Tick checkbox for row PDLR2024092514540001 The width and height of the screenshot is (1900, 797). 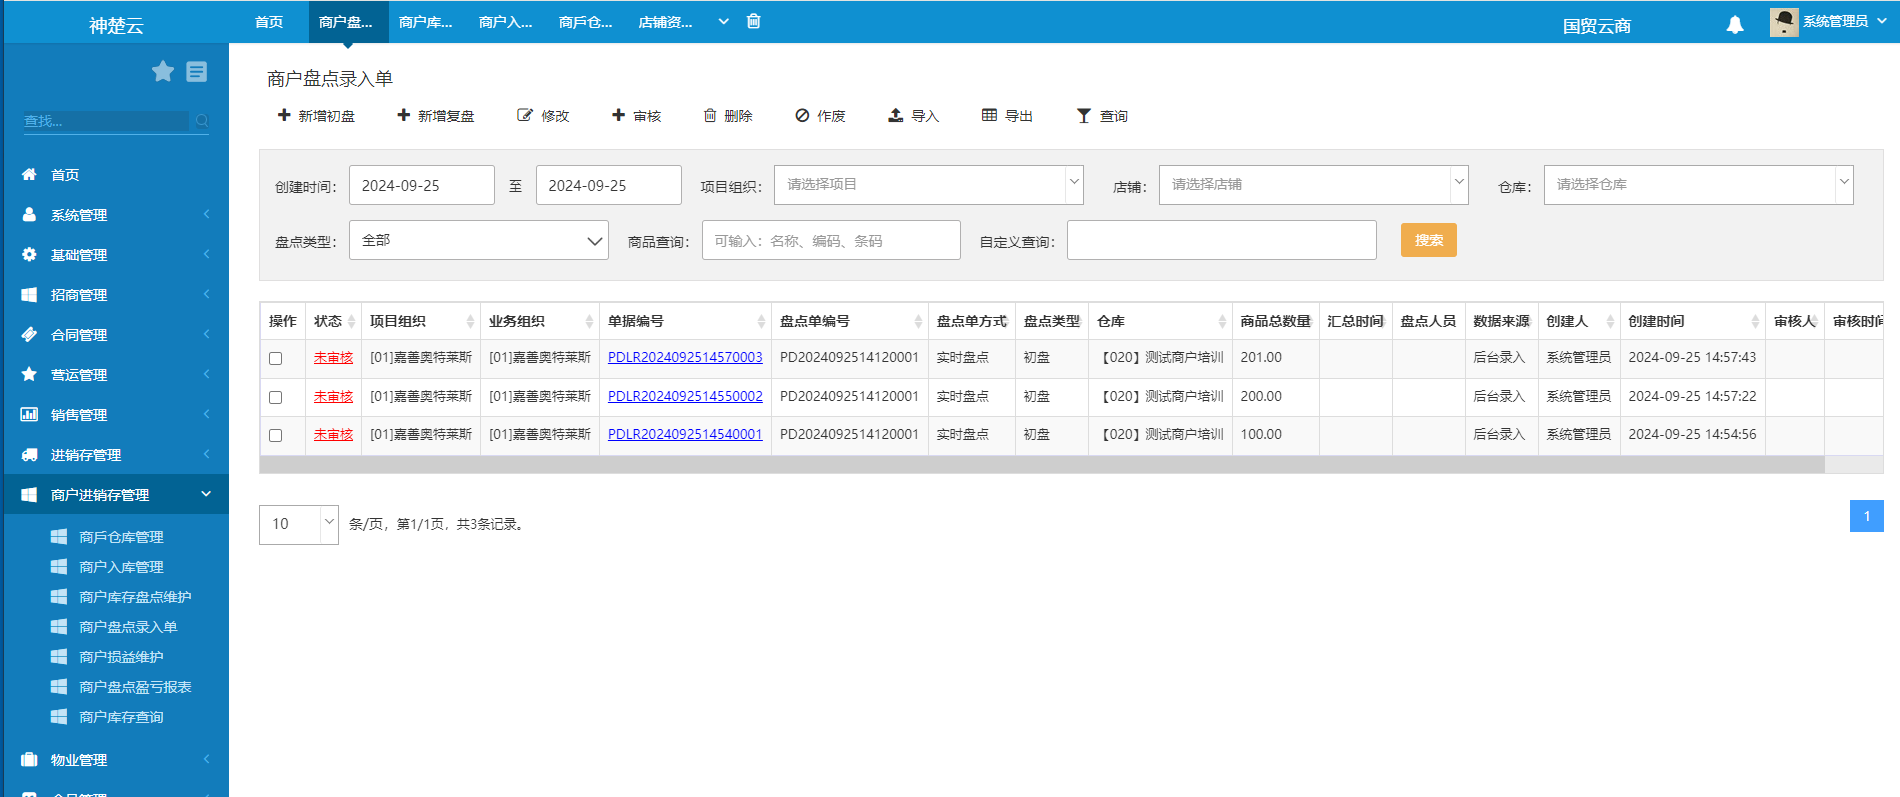pos(276,435)
